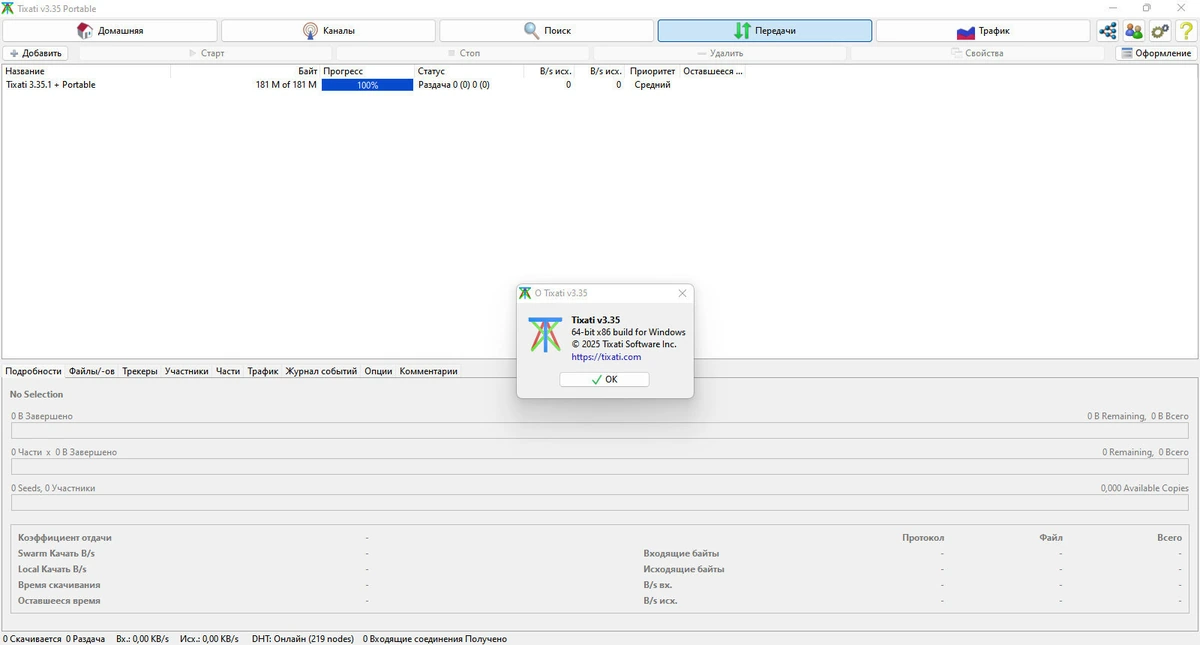1200x645 pixels.
Task: Sort by the Статус column header
Action: point(469,71)
